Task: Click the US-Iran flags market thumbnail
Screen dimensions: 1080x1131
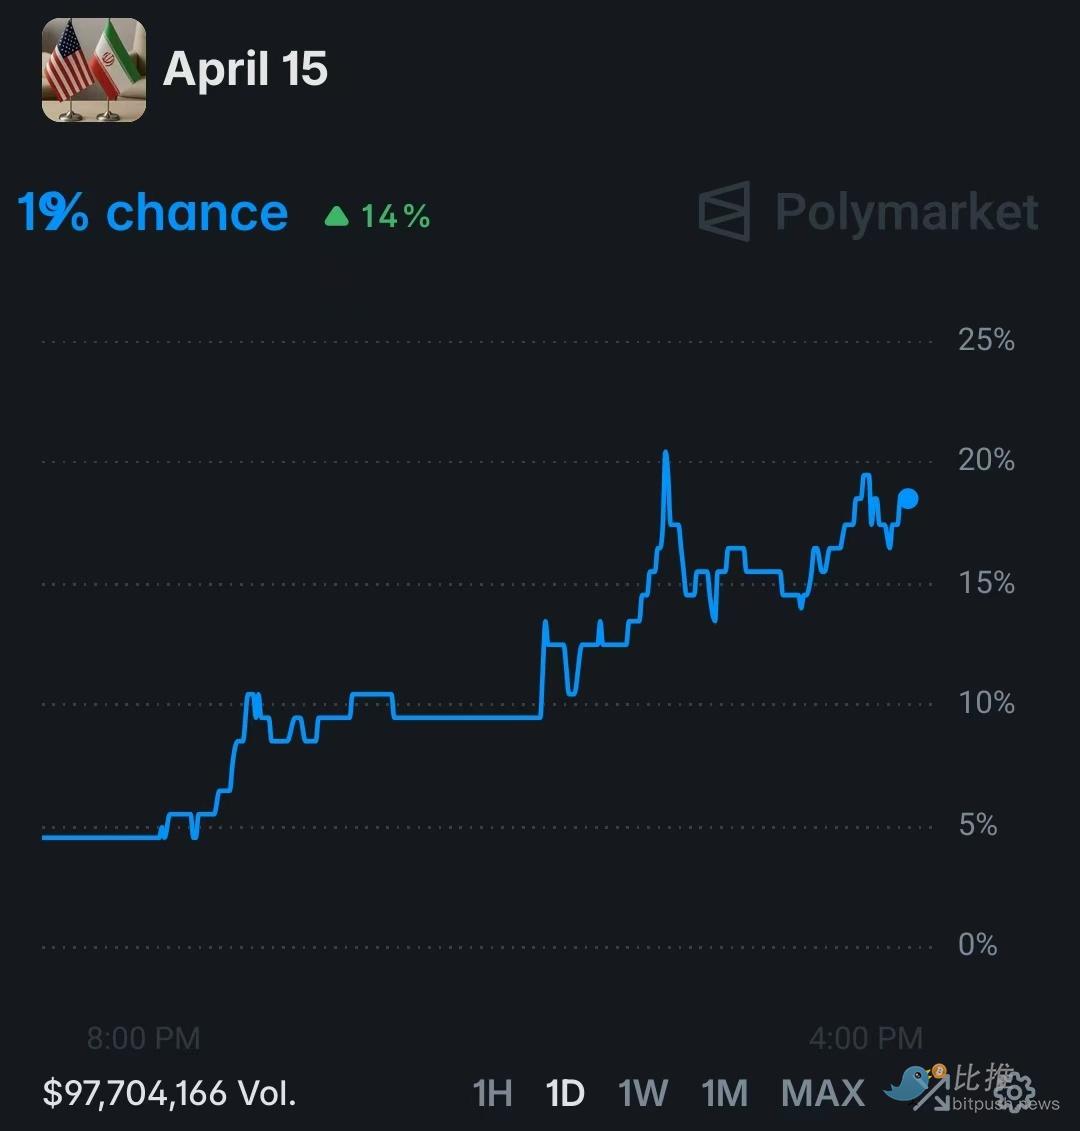Action: click(94, 70)
